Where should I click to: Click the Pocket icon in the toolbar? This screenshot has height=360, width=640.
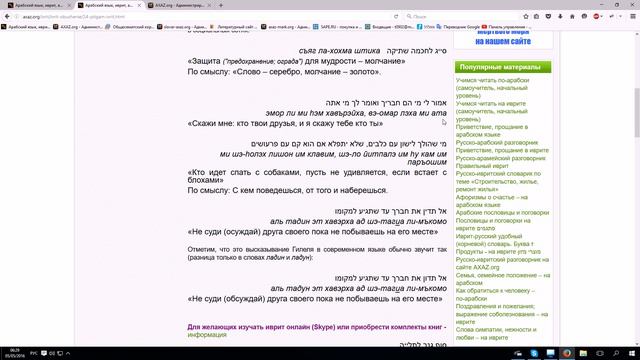coord(548,16)
